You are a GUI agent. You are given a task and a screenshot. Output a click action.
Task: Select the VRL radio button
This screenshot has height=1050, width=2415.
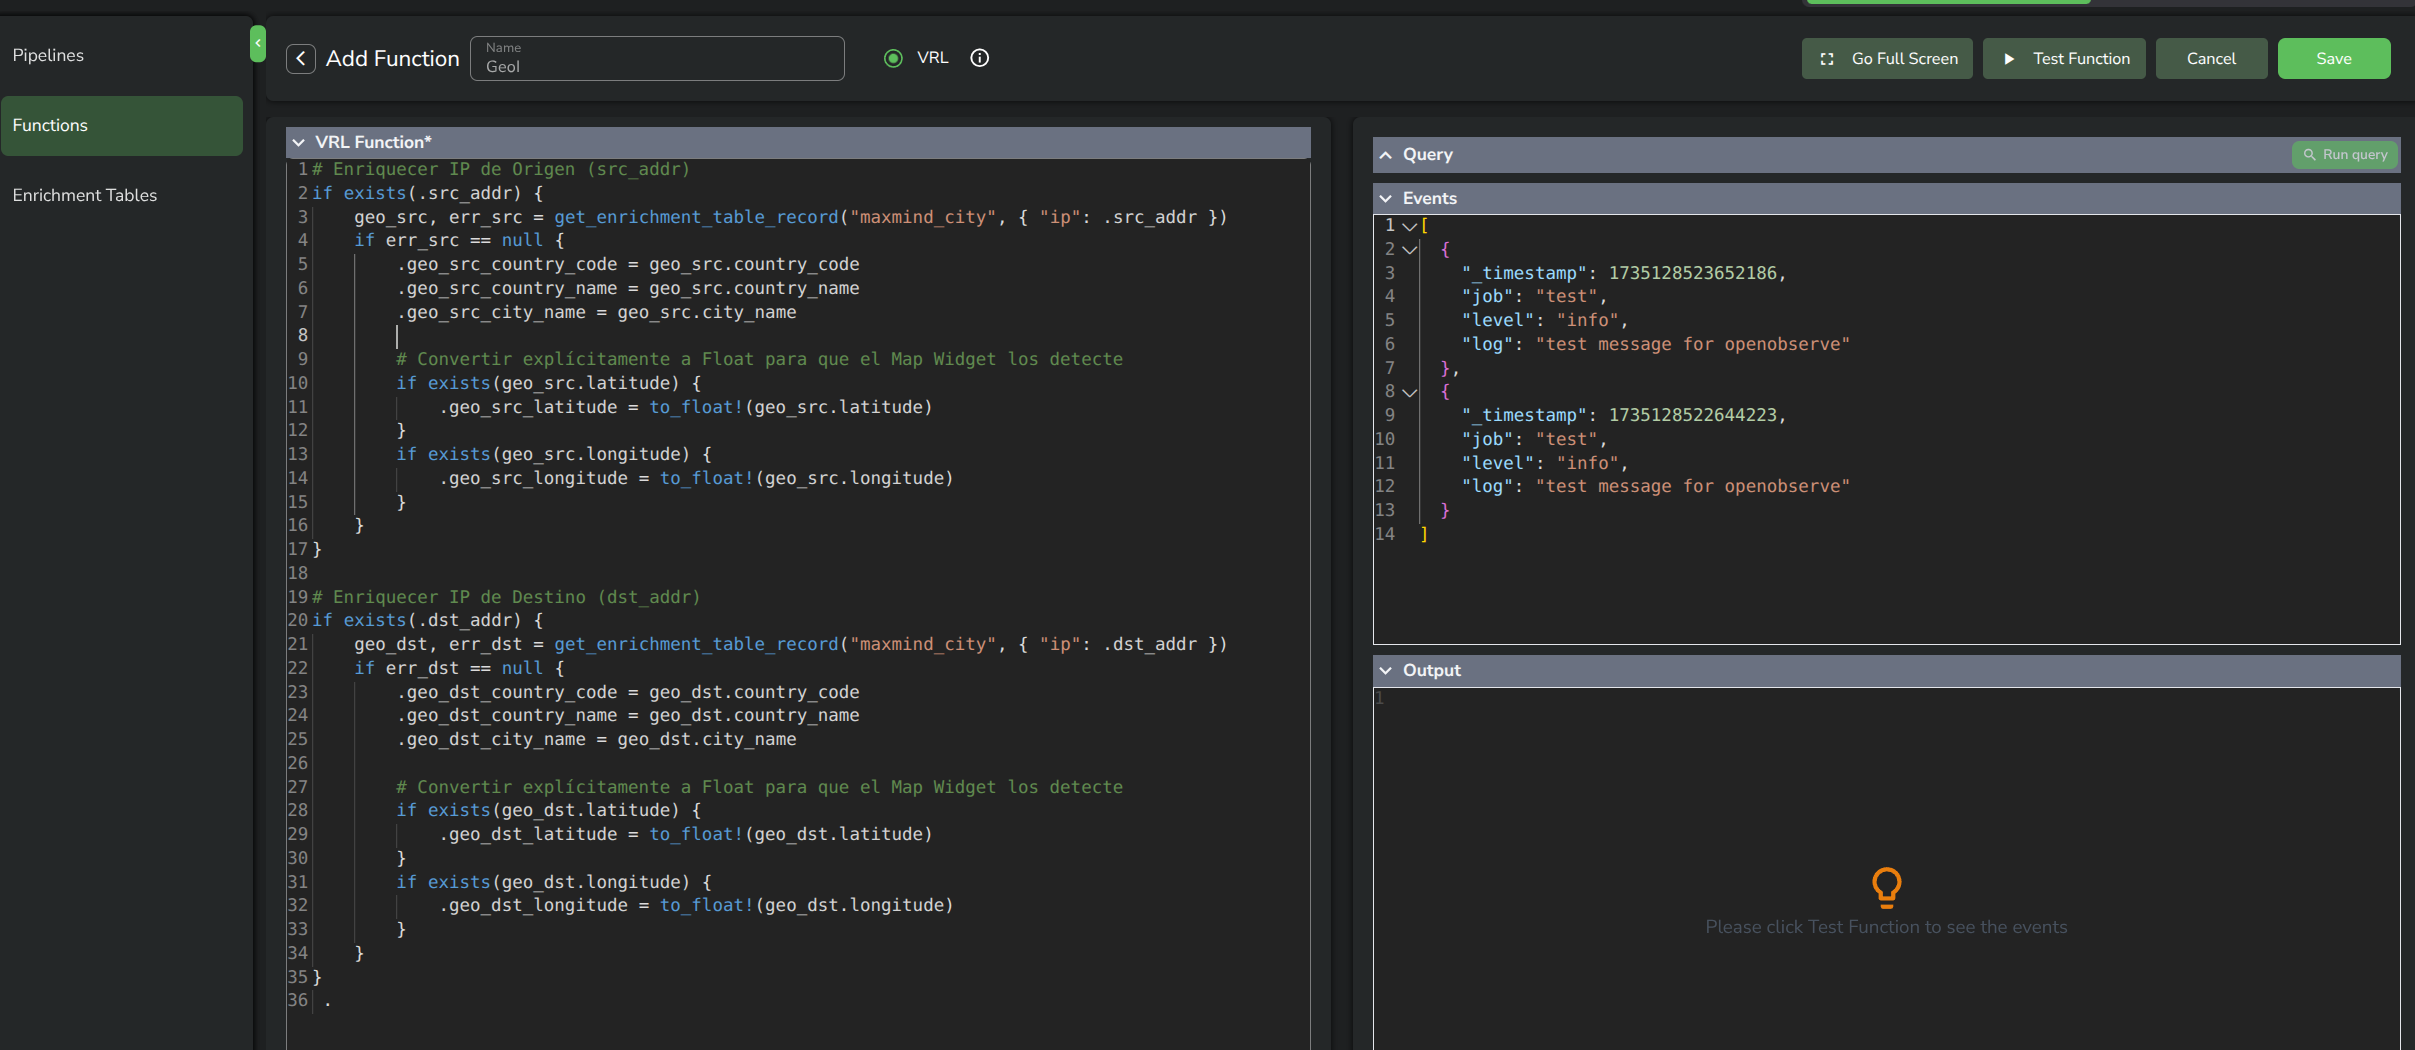893,58
